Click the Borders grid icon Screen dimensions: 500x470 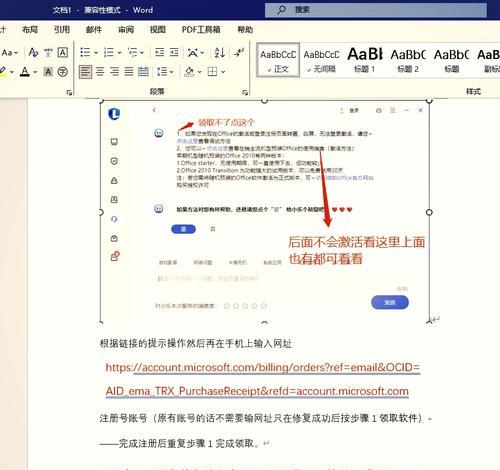[212, 72]
